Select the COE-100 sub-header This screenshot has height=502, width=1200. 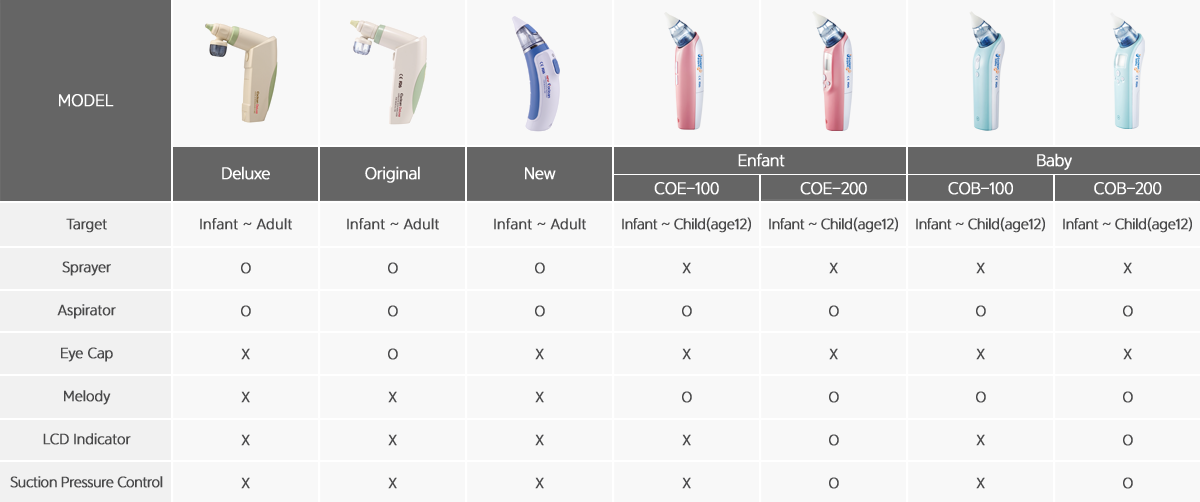pos(686,188)
